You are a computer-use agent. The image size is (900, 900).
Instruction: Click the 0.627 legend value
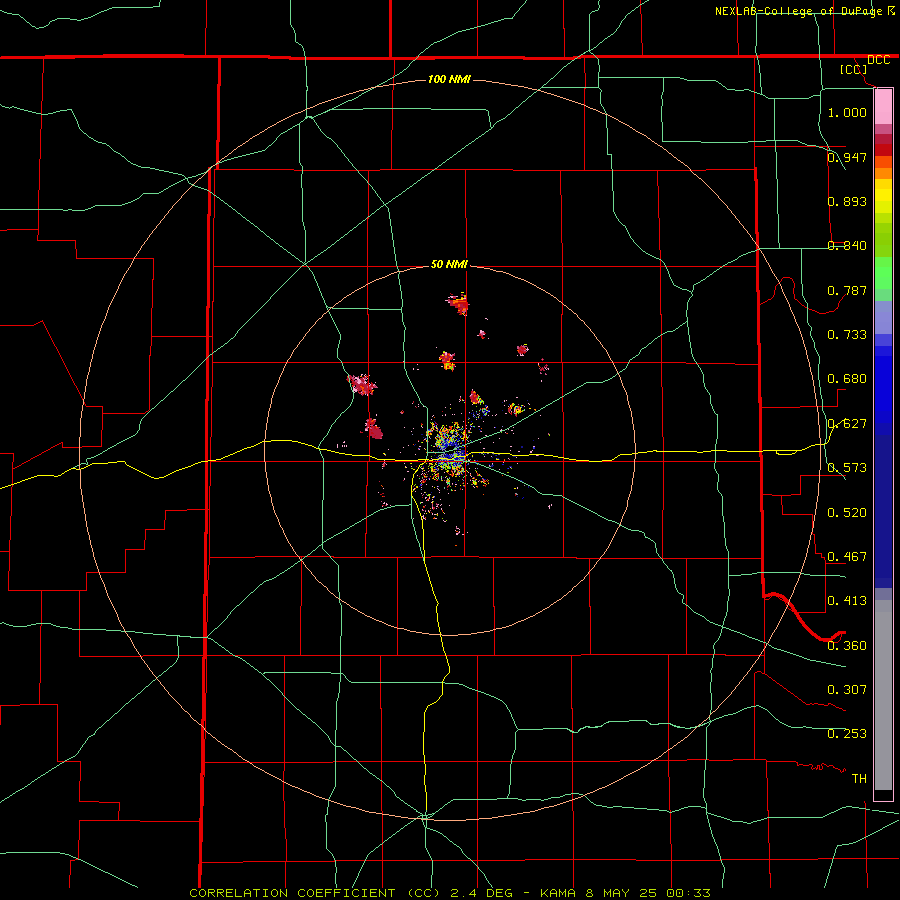click(x=847, y=423)
